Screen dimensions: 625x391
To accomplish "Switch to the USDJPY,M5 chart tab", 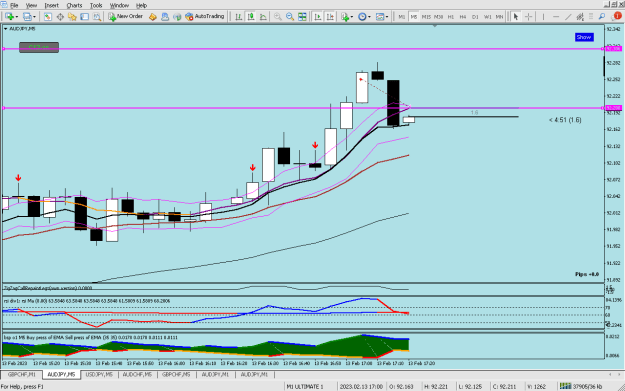I will (99, 375).
